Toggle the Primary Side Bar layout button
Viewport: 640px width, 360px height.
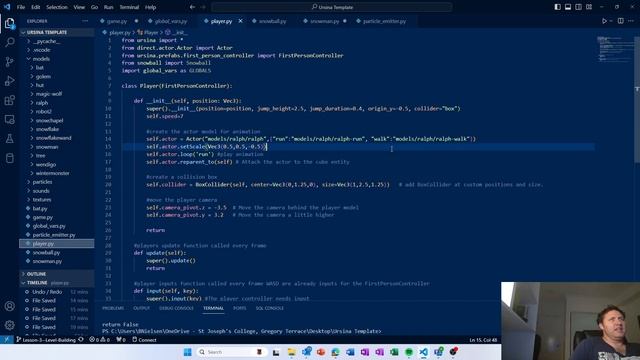558,7
